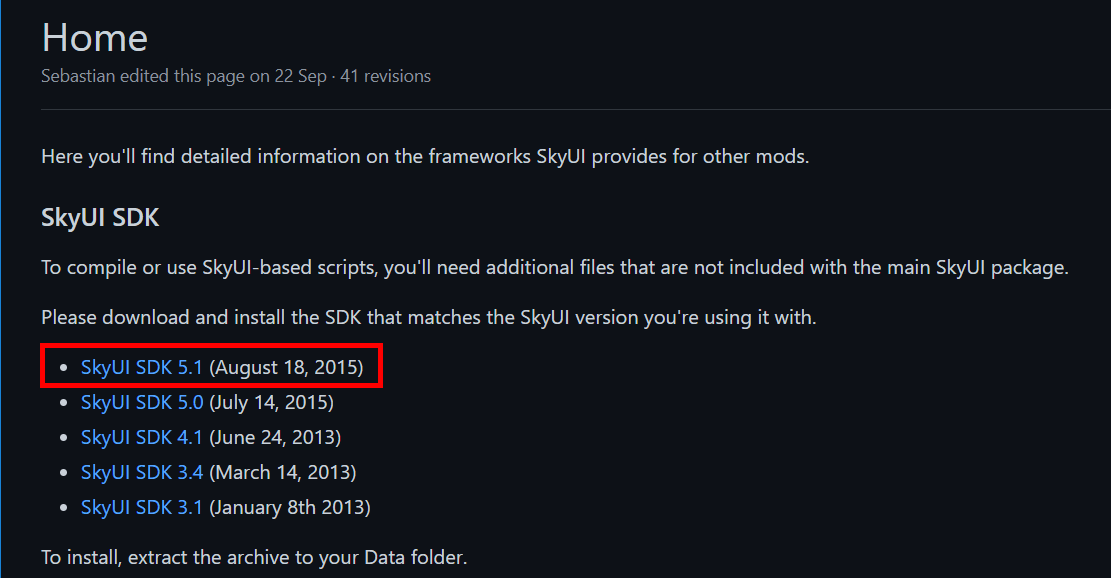Viewport: 1111px width, 578px height.
Task: Click the March 14, 2013 date text
Action: 283,472
